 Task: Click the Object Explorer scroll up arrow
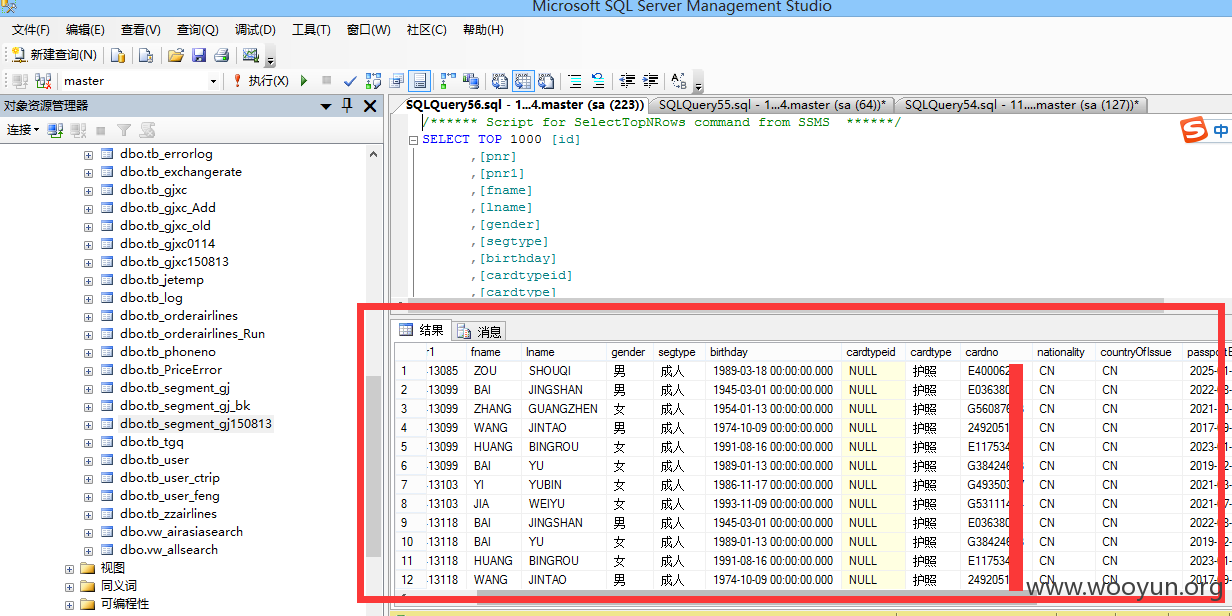[373, 154]
